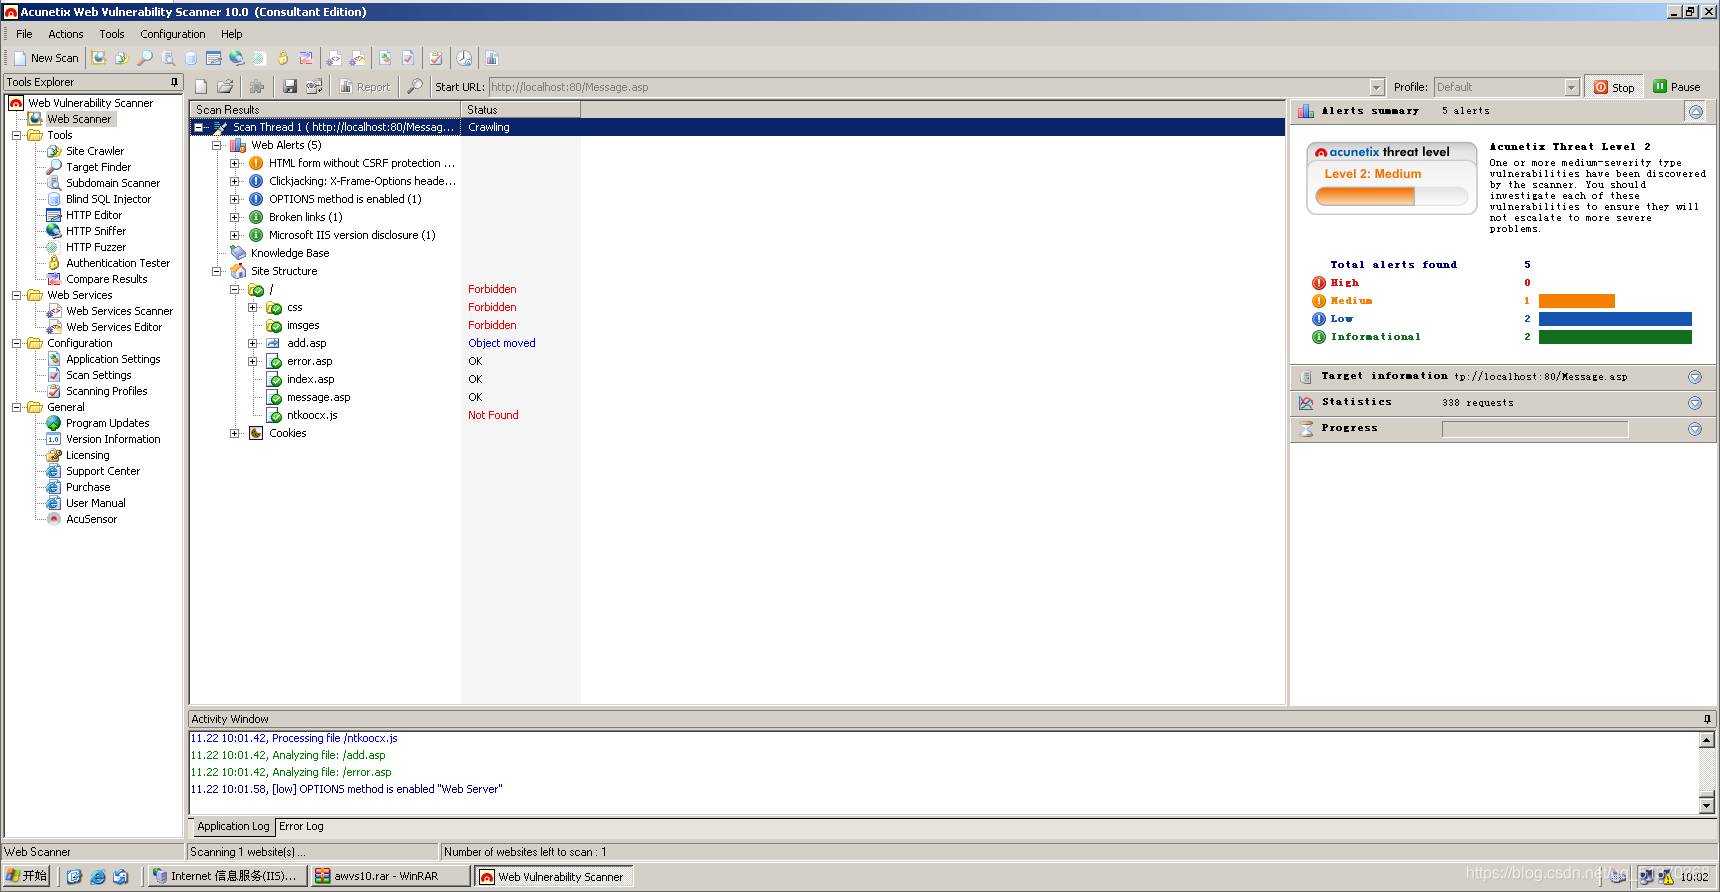Open Scanning Profiles clipboard toolbar icon

coord(435,58)
